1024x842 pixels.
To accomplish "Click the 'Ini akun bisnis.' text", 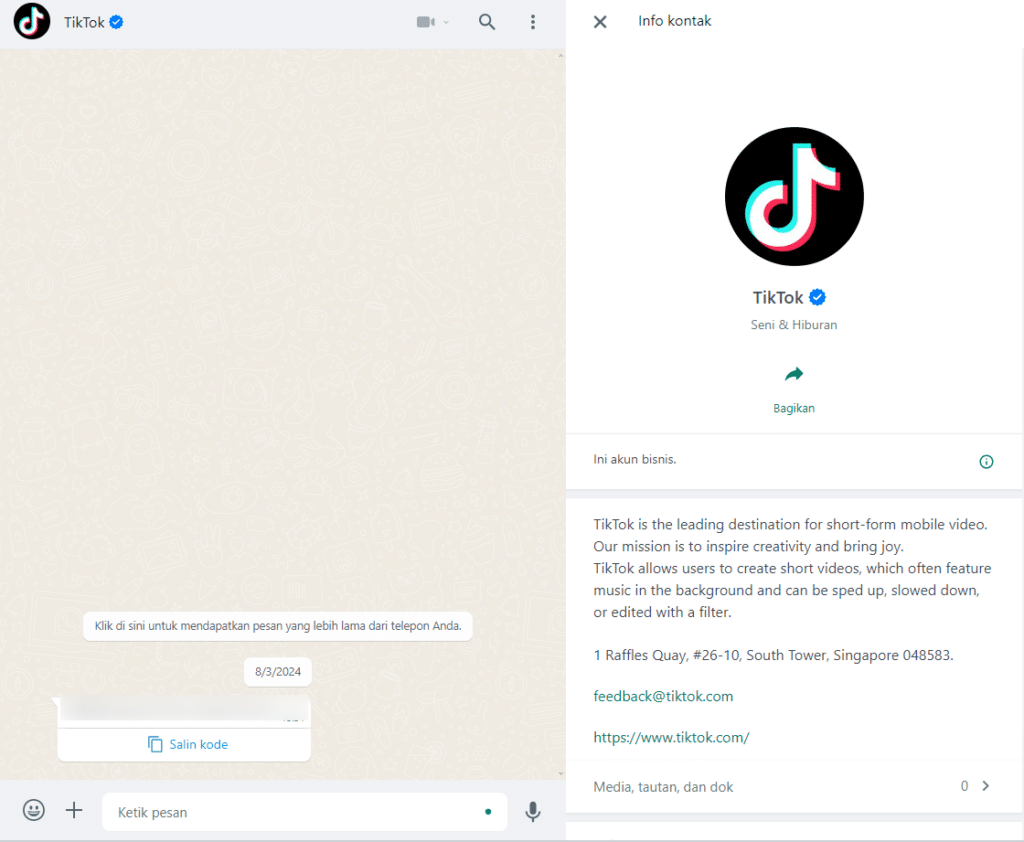I will 635,459.
